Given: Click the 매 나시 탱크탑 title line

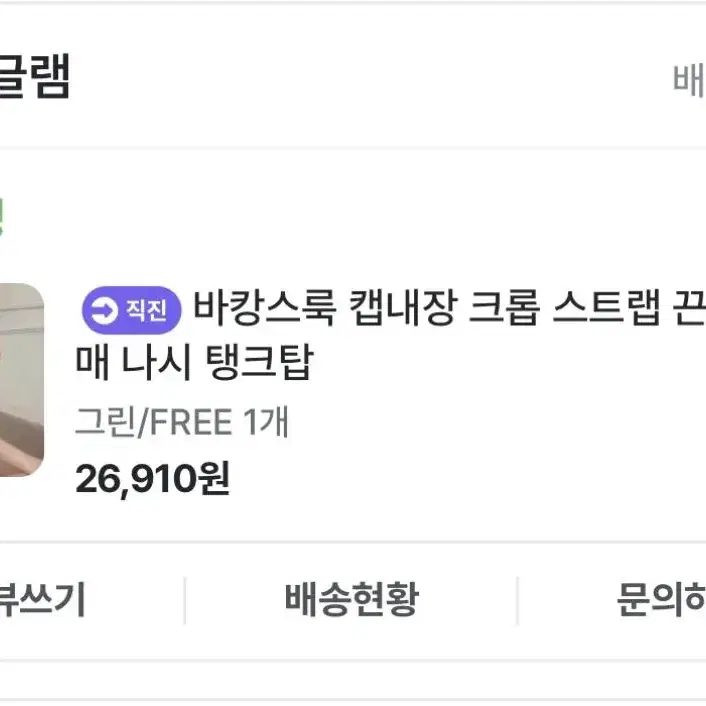Looking at the screenshot, I should [194, 362].
